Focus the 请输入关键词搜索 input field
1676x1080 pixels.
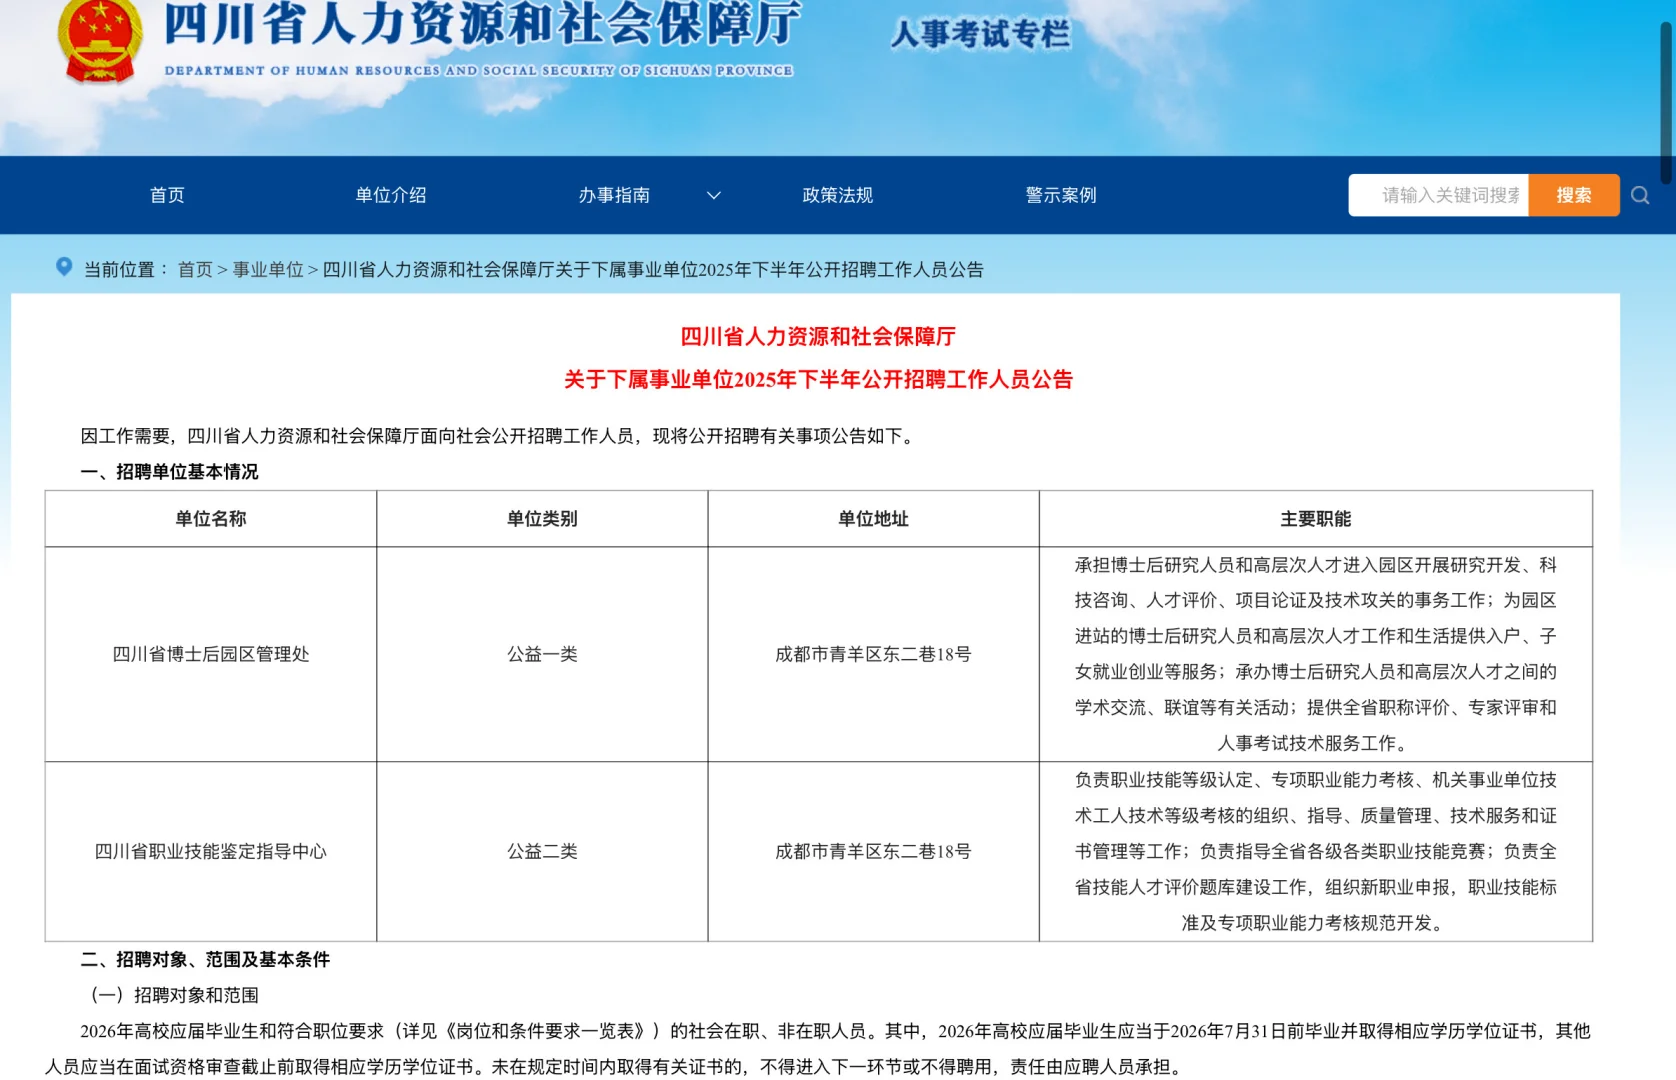click(1439, 195)
